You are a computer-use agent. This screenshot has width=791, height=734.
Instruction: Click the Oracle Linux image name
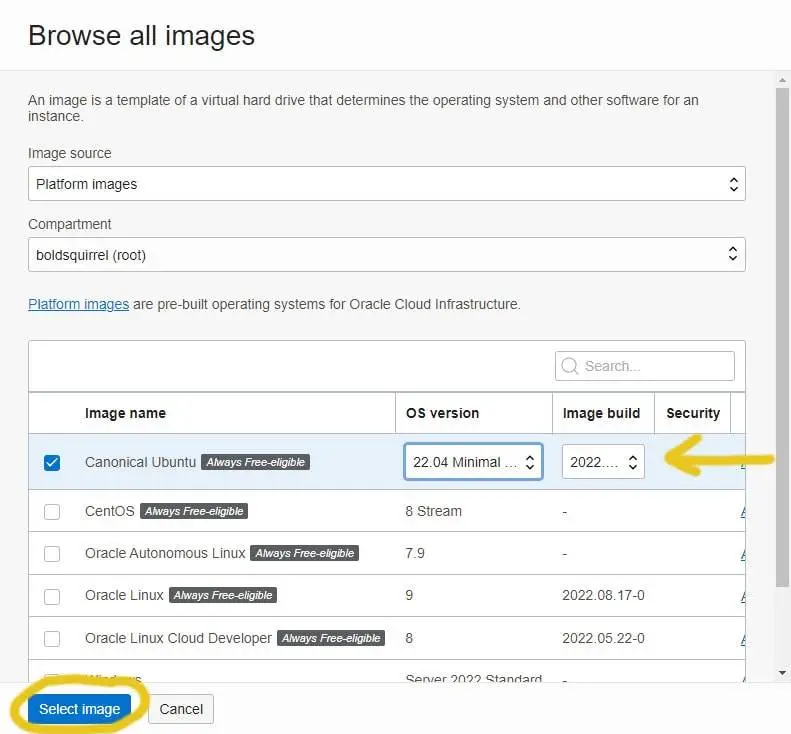coord(124,595)
